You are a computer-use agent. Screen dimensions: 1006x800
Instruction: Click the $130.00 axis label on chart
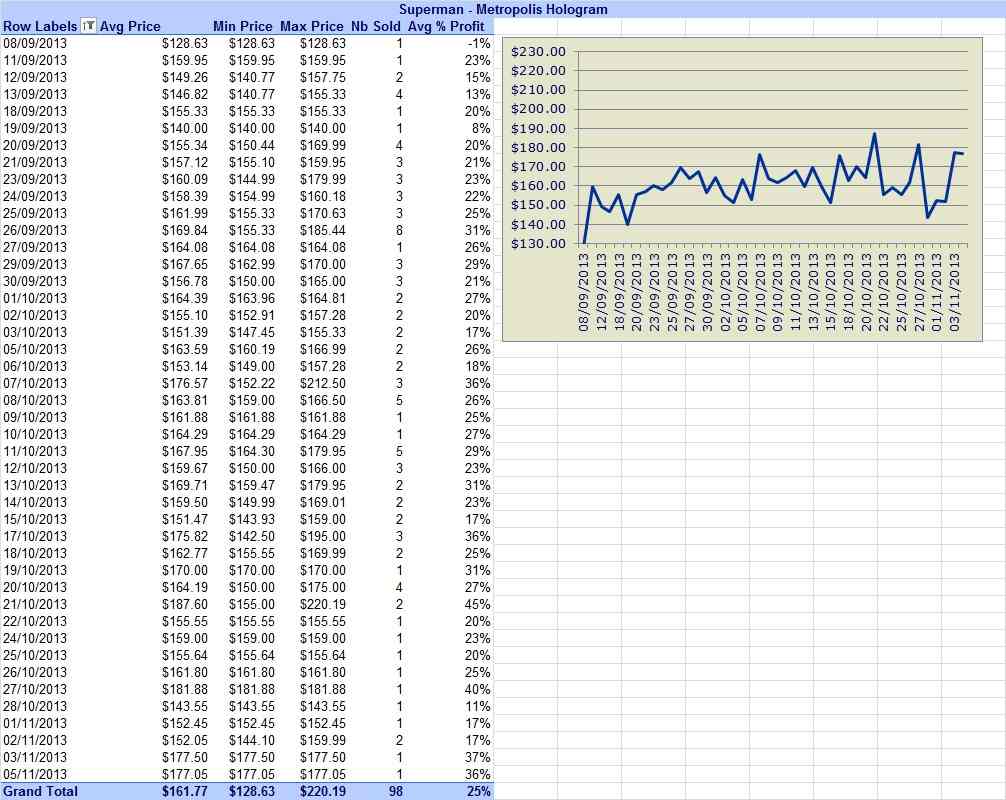coord(538,244)
